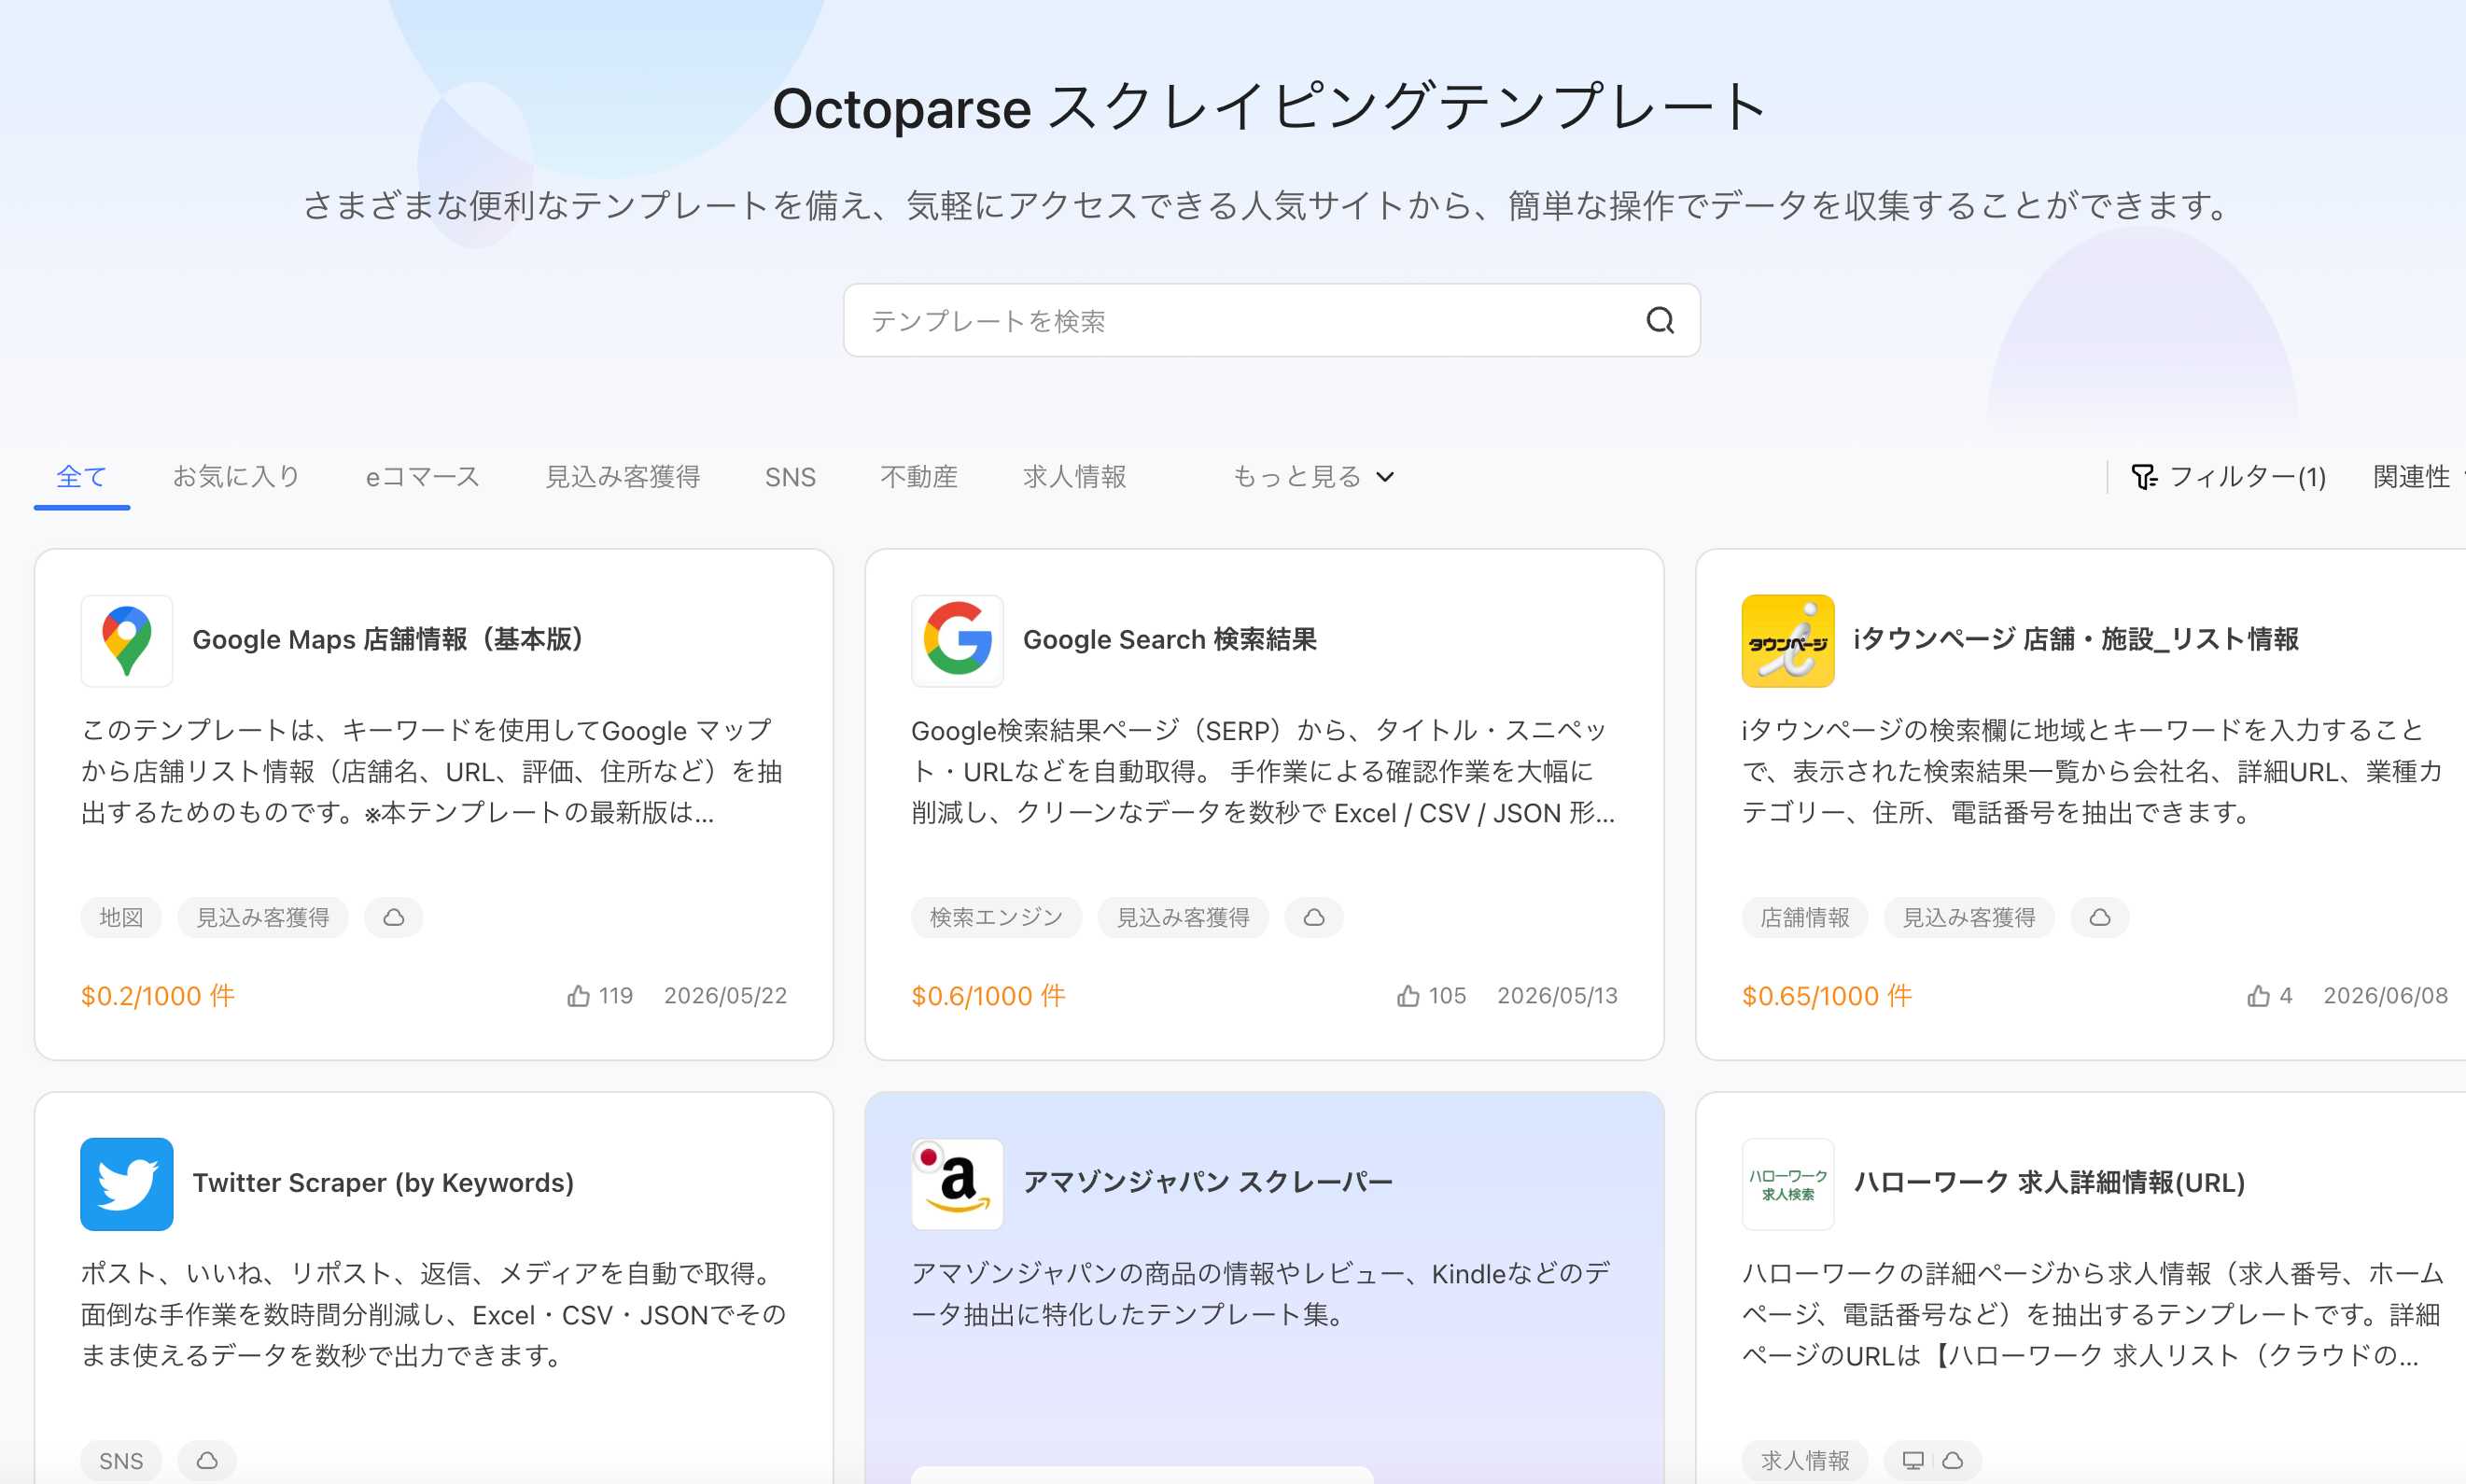2466x1484 pixels.
Task: Open アマゾンジャパン スクレーパー title
Action: [1208, 1183]
